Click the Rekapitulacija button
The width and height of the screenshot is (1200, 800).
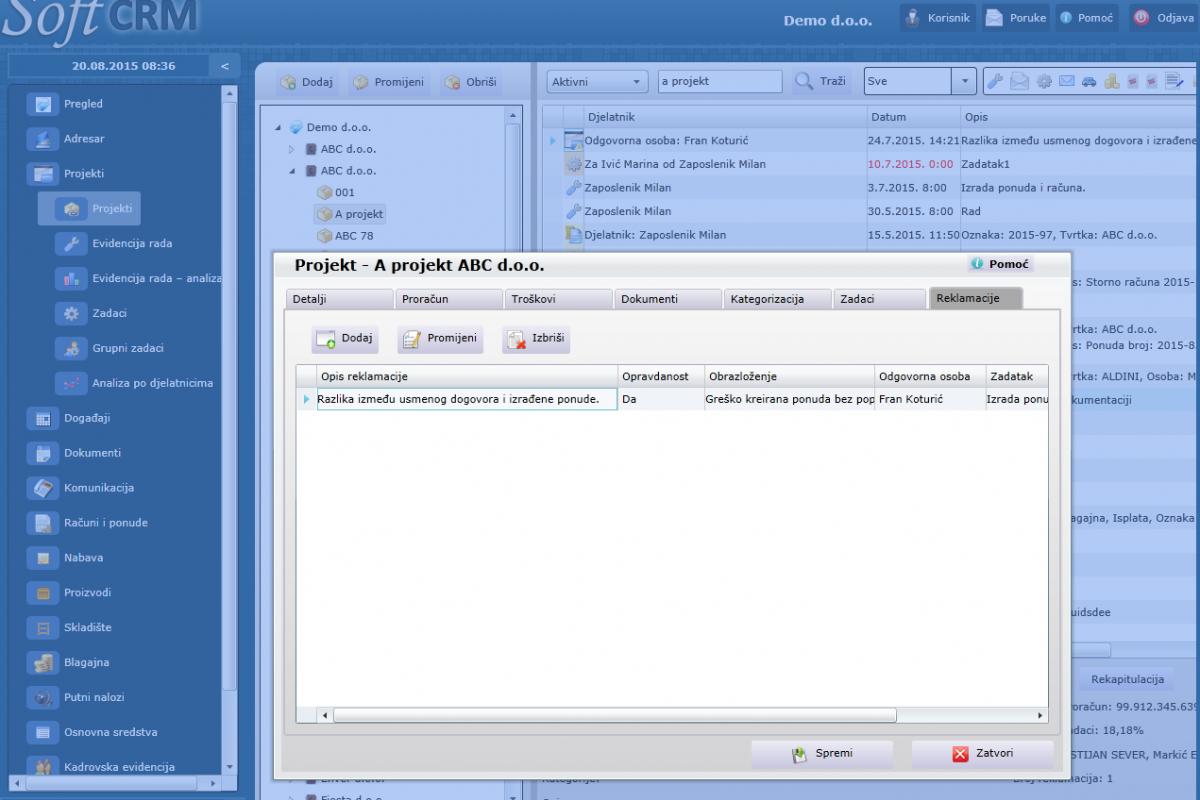tap(1127, 680)
